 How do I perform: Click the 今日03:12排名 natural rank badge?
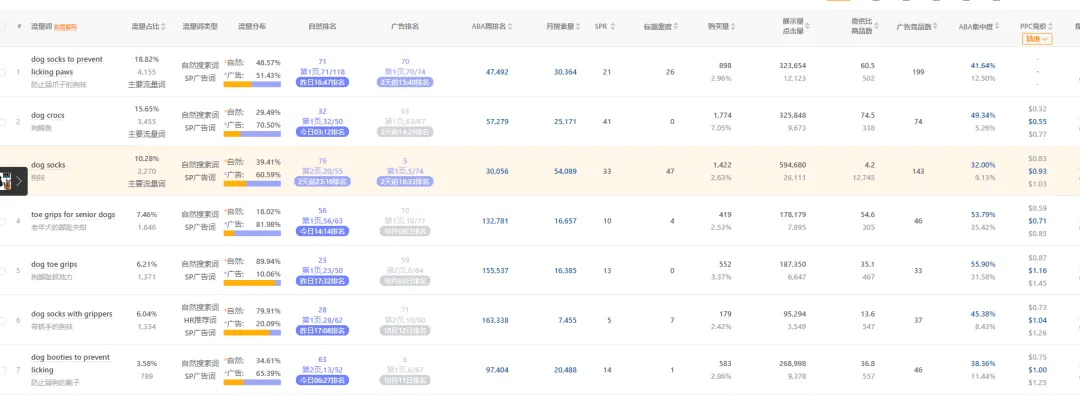pyautogui.click(x=322, y=132)
